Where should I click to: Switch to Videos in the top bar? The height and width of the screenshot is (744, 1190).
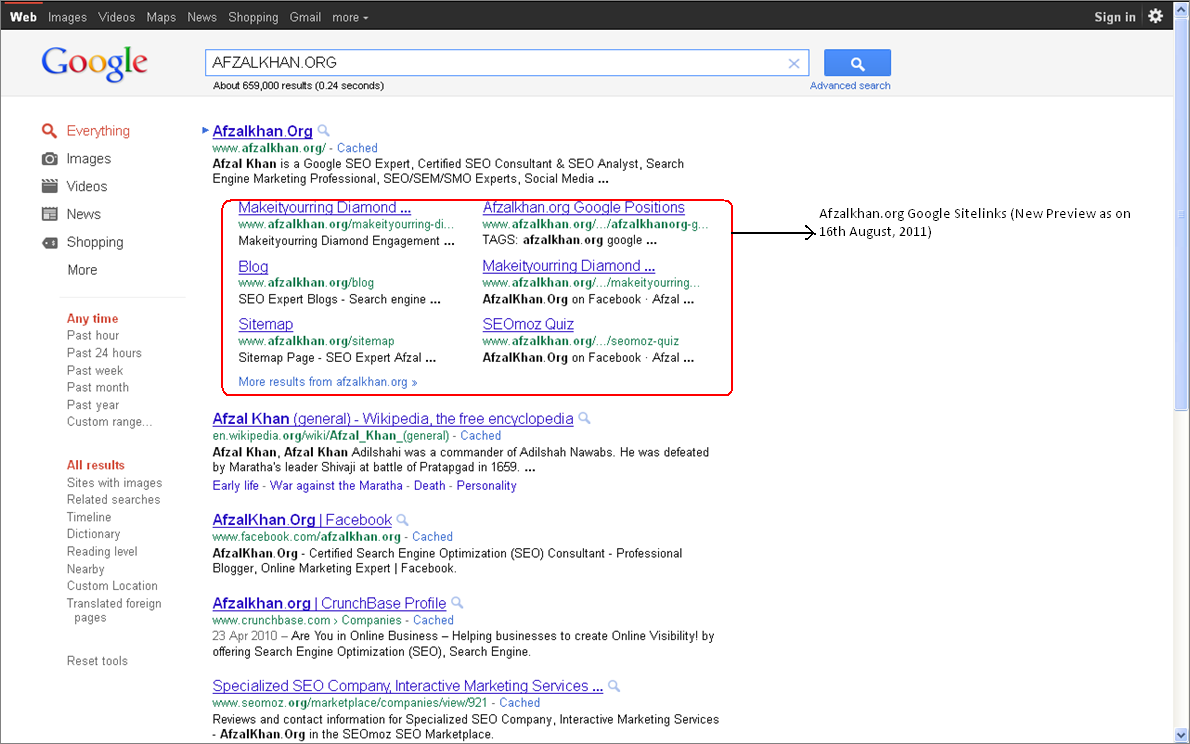[117, 17]
